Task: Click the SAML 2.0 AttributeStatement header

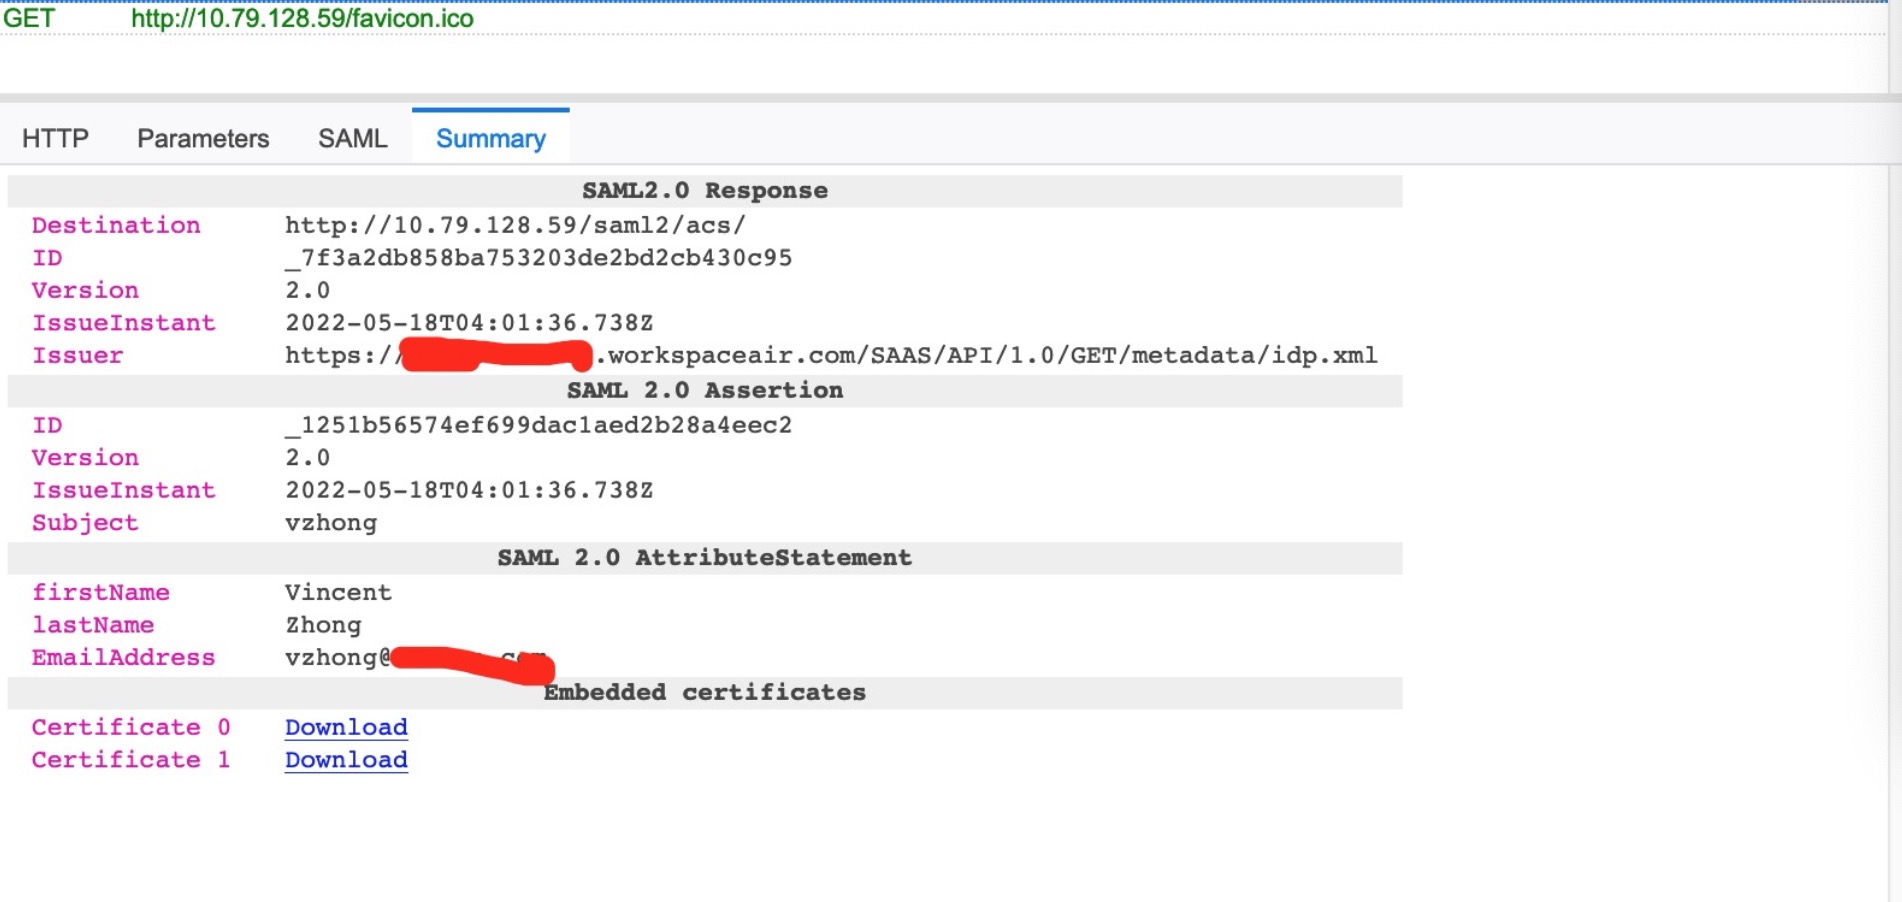Action: coord(704,557)
